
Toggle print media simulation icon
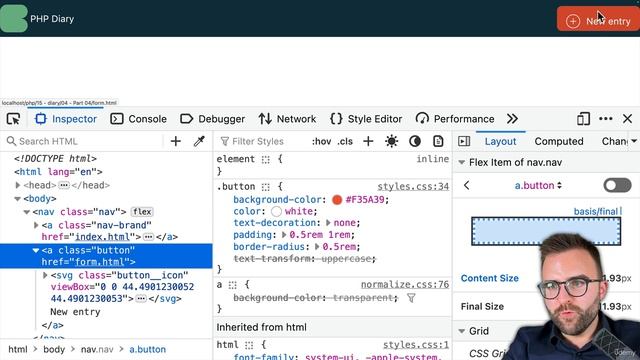coord(438,141)
